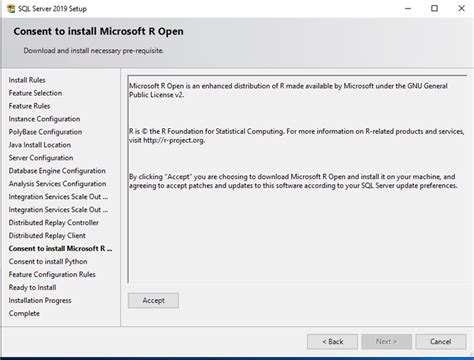Go to previous page with Back
Viewport: 474px width, 360px height.
coord(332,342)
